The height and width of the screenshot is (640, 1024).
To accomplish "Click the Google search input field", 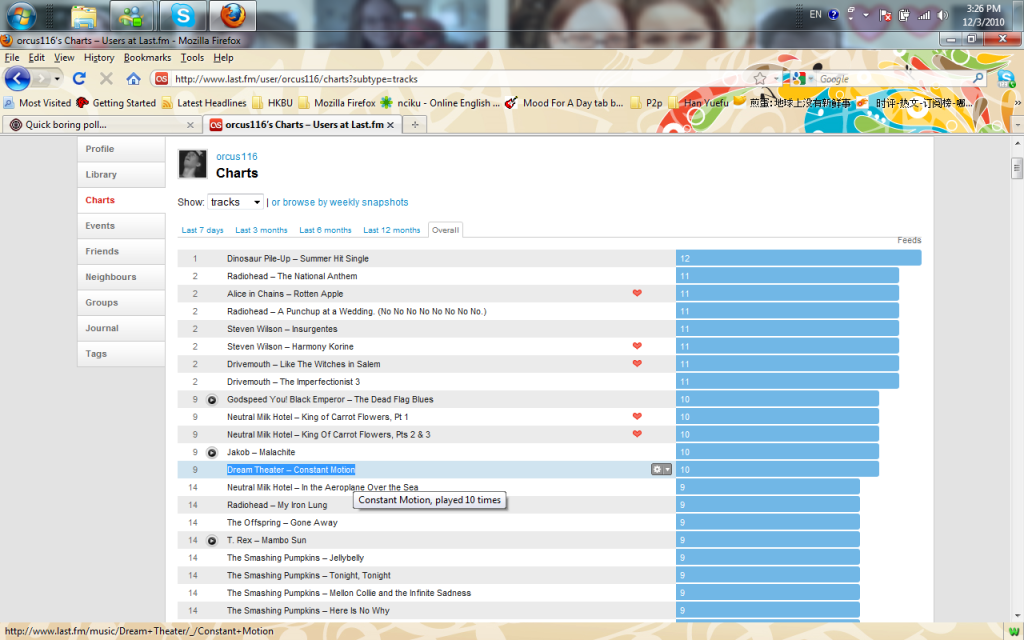I will (893, 79).
